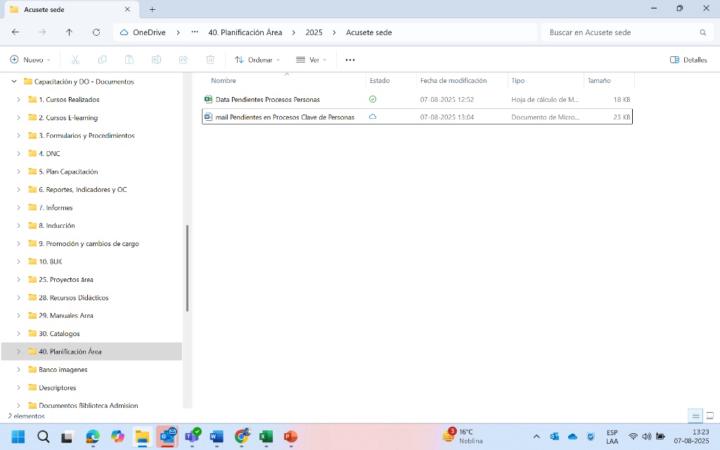Screen dimensions: 720x450
Task: Launch Microsoft Teams from taskbar
Action: [192, 437]
